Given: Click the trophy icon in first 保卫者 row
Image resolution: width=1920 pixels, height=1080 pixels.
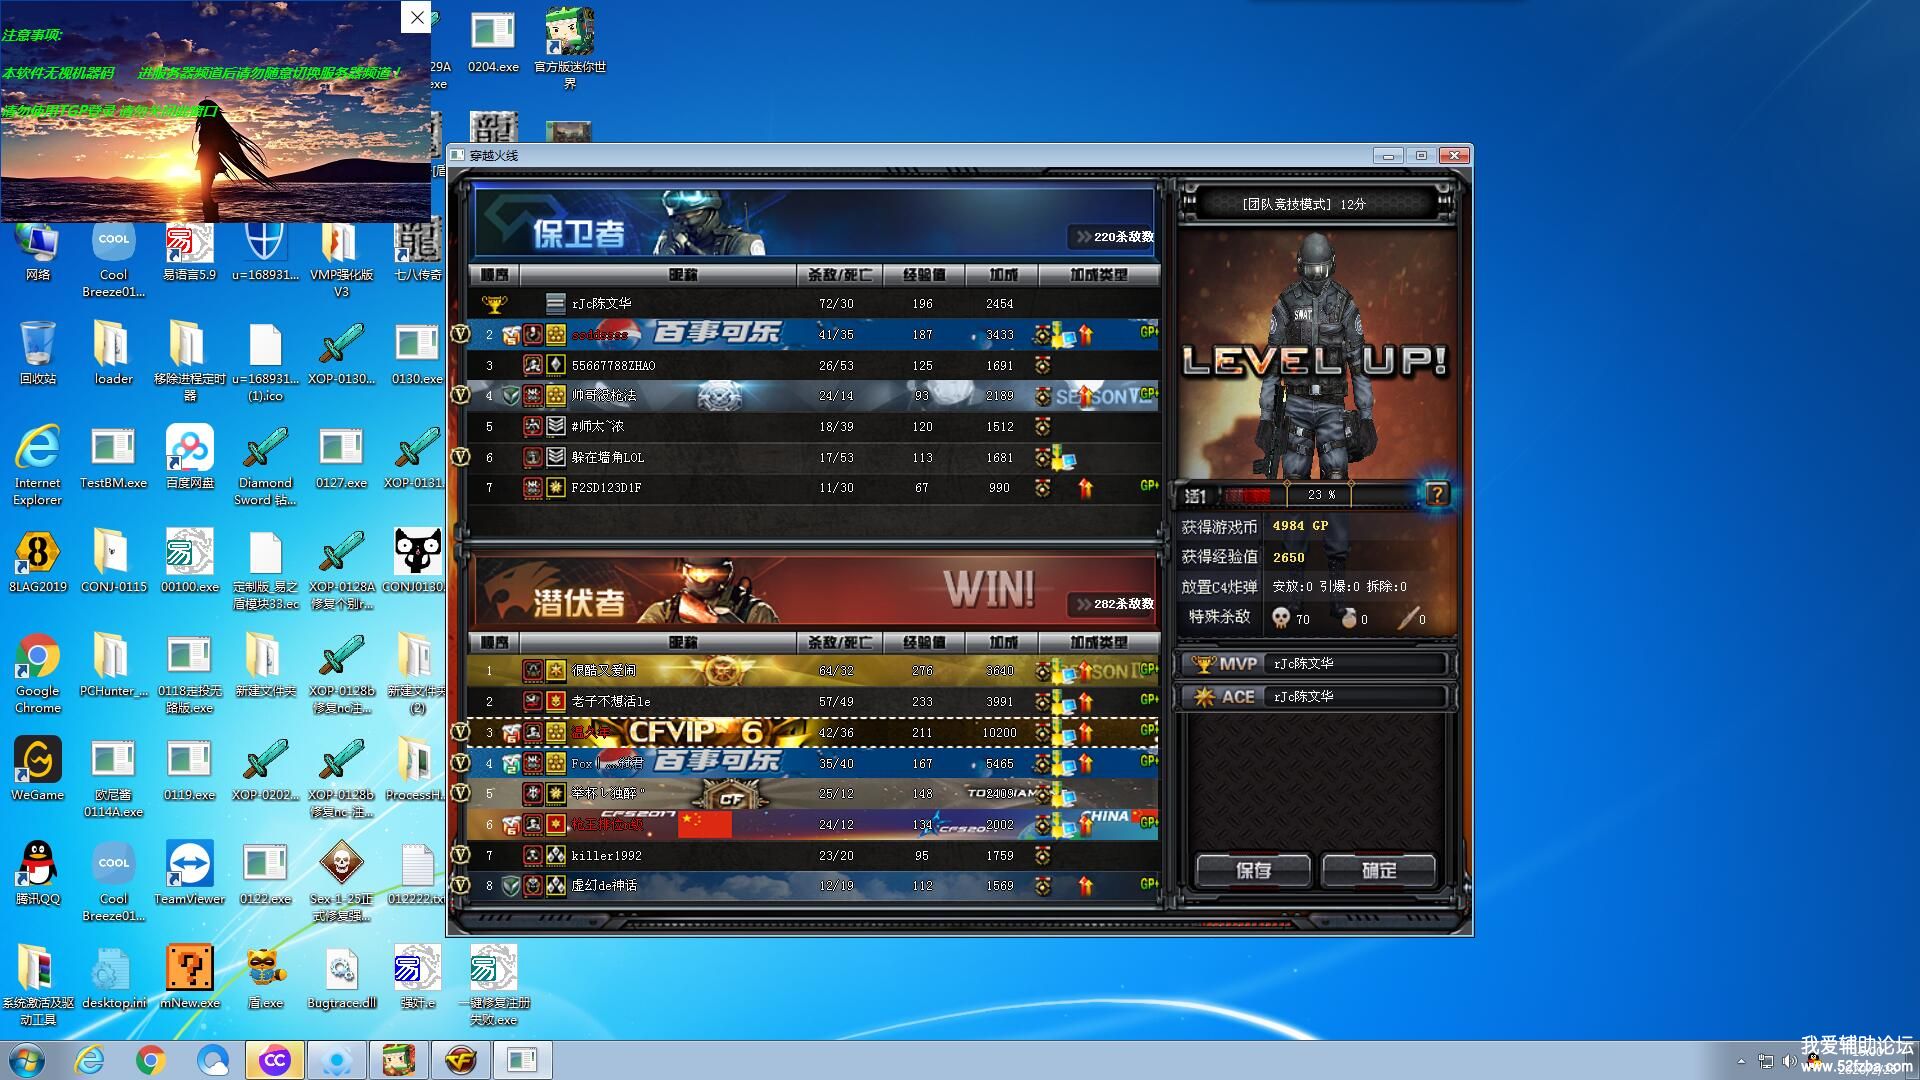Looking at the screenshot, I should [x=494, y=304].
